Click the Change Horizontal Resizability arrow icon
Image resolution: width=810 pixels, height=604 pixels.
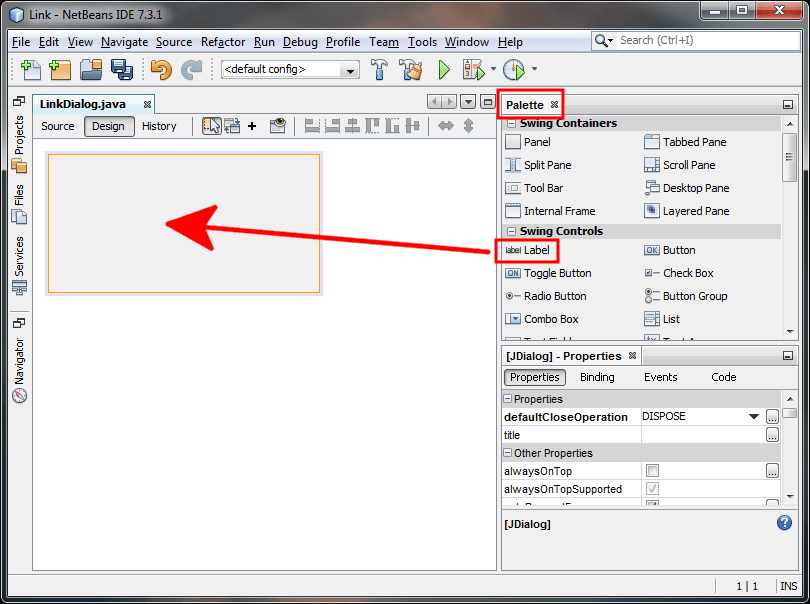pyautogui.click(x=445, y=126)
